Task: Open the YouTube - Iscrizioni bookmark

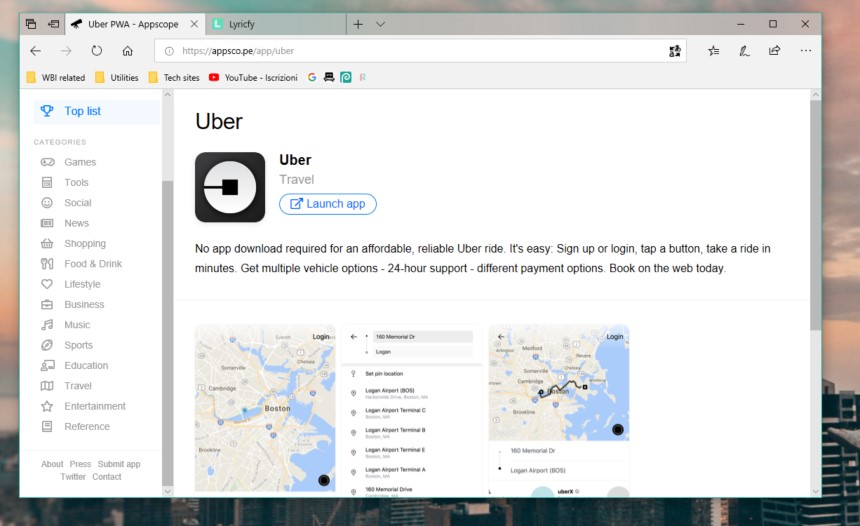Action: click(x=253, y=77)
